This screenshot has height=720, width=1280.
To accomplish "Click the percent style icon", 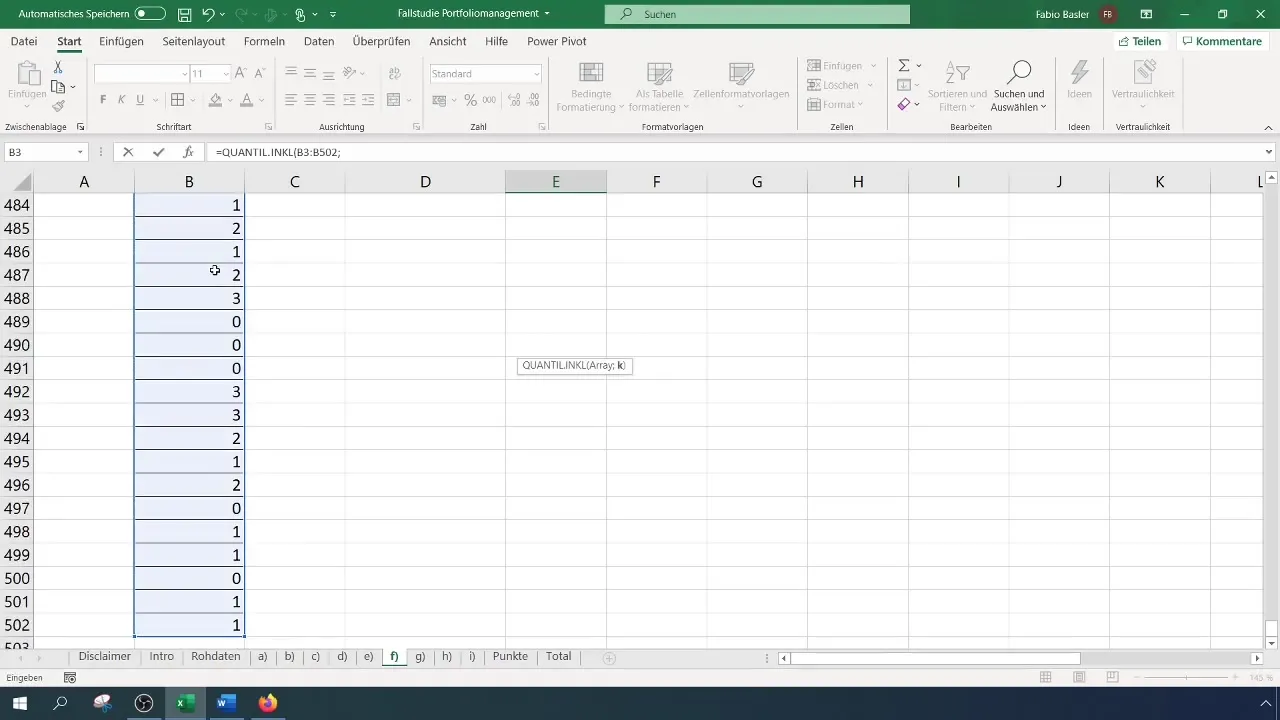I will pyautogui.click(x=470, y=100).
